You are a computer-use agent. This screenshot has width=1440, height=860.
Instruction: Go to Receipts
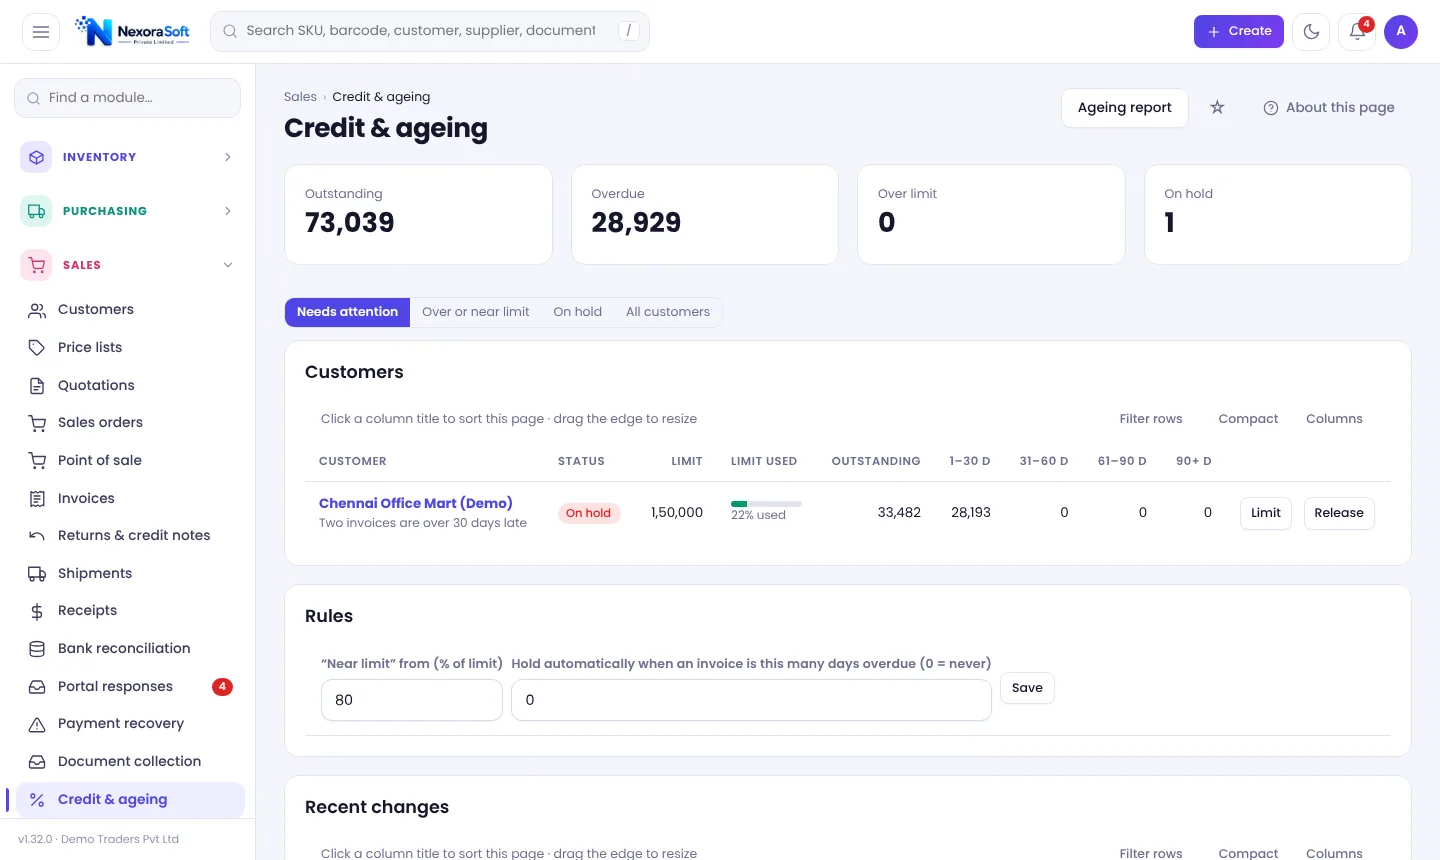pos(130,611)
